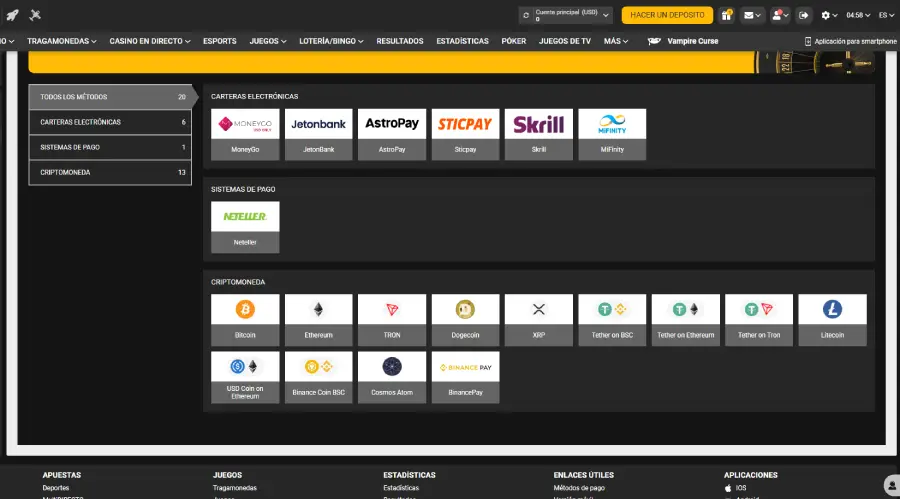This screenshot has width=900, height=499.
Task: Choose the Ethereum crypto option
Action: coord(318,318)
